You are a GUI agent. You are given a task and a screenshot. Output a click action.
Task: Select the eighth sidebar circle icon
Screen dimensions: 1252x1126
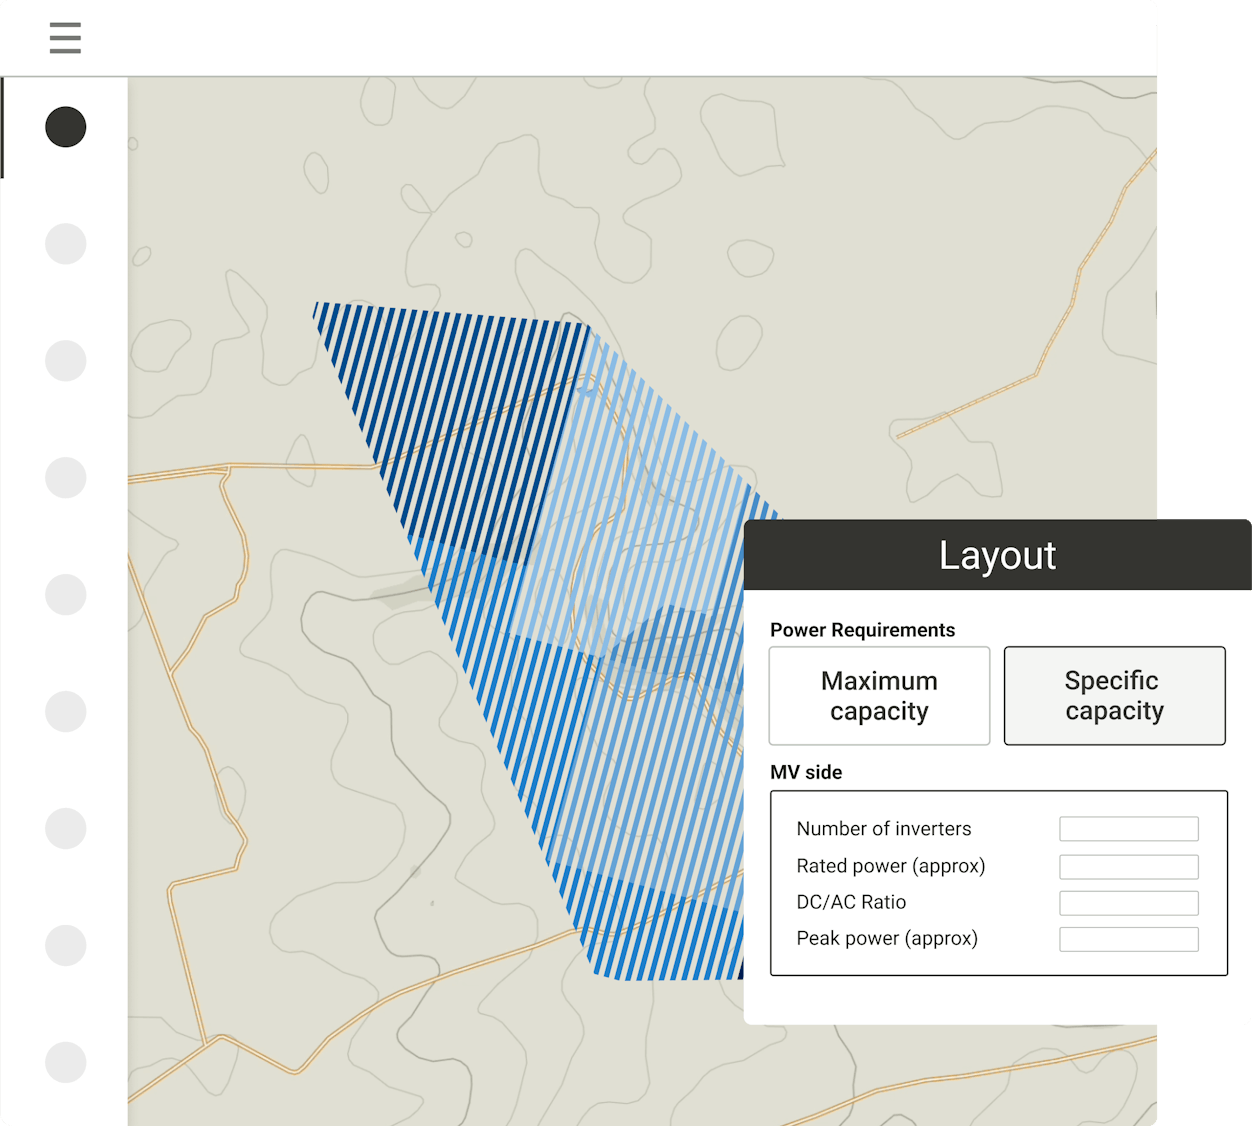[x=66, y=945]
